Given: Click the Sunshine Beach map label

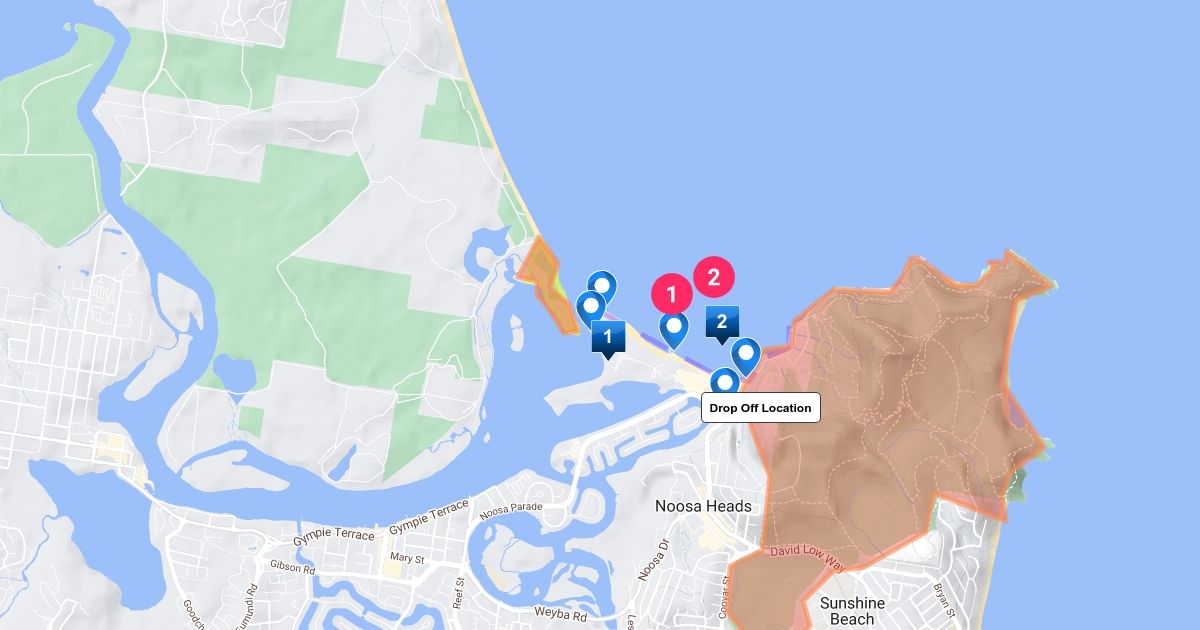Looking at the screenshot, I should point(852,611).
